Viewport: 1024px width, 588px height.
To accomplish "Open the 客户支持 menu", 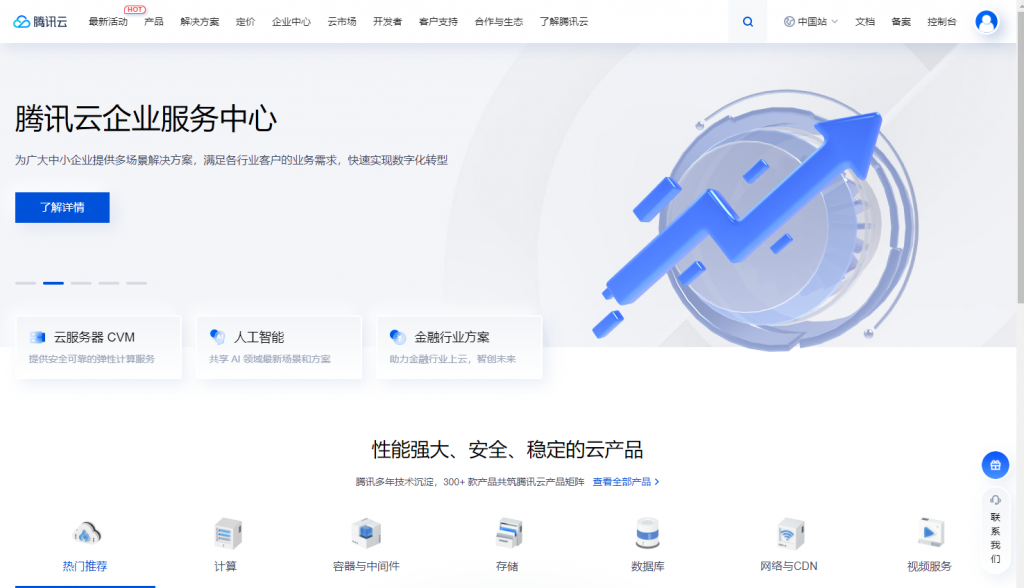I will click(438, 22).
